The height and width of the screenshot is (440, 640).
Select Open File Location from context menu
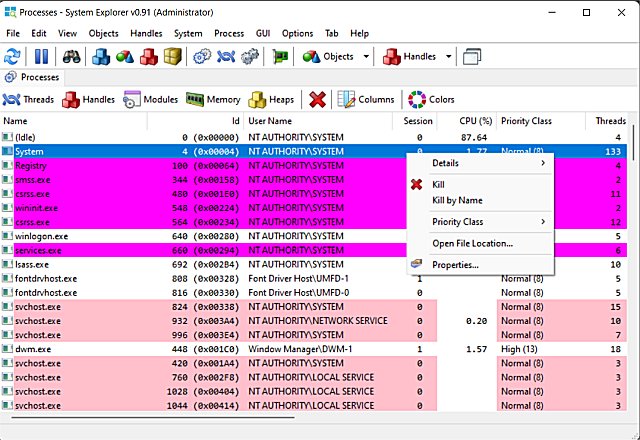pyautogui.click(x=472, y=243)
